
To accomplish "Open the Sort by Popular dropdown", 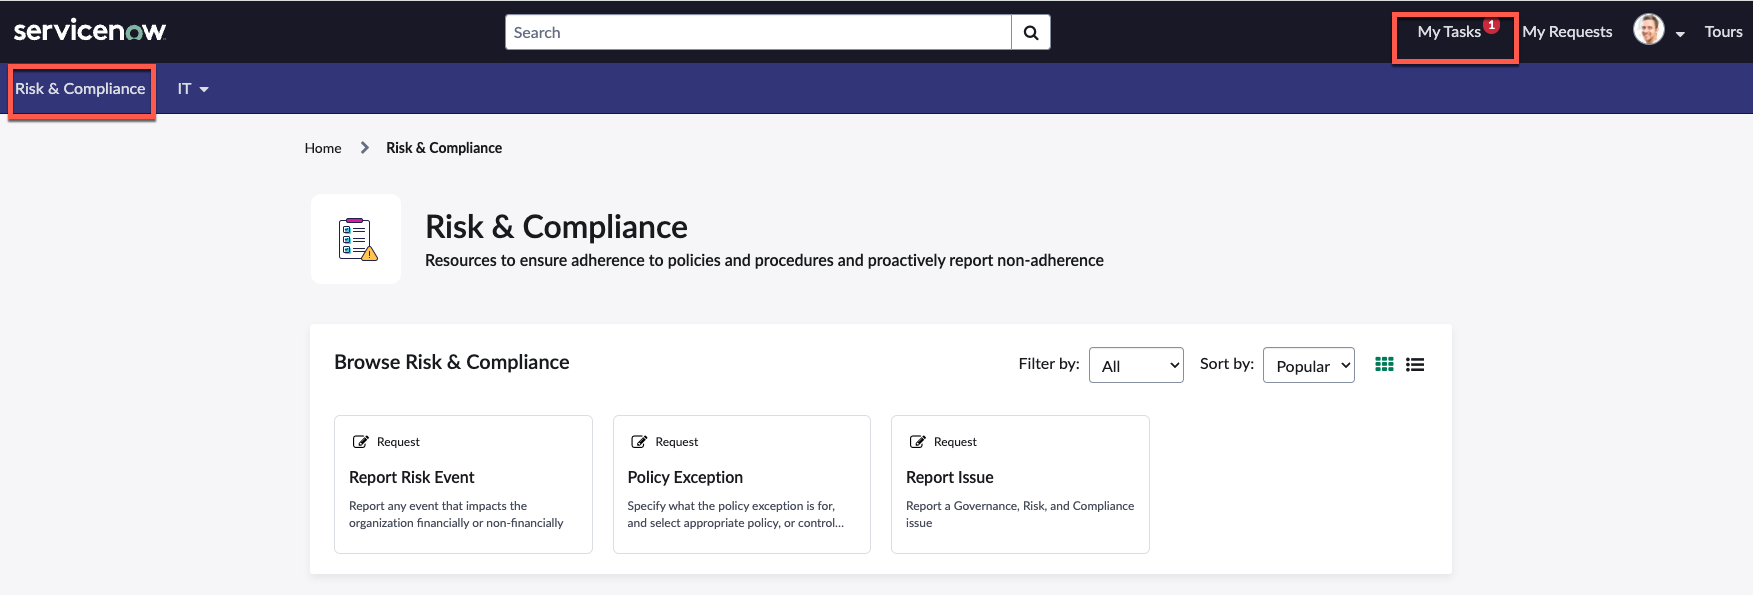I will (x=1309, y=365).
